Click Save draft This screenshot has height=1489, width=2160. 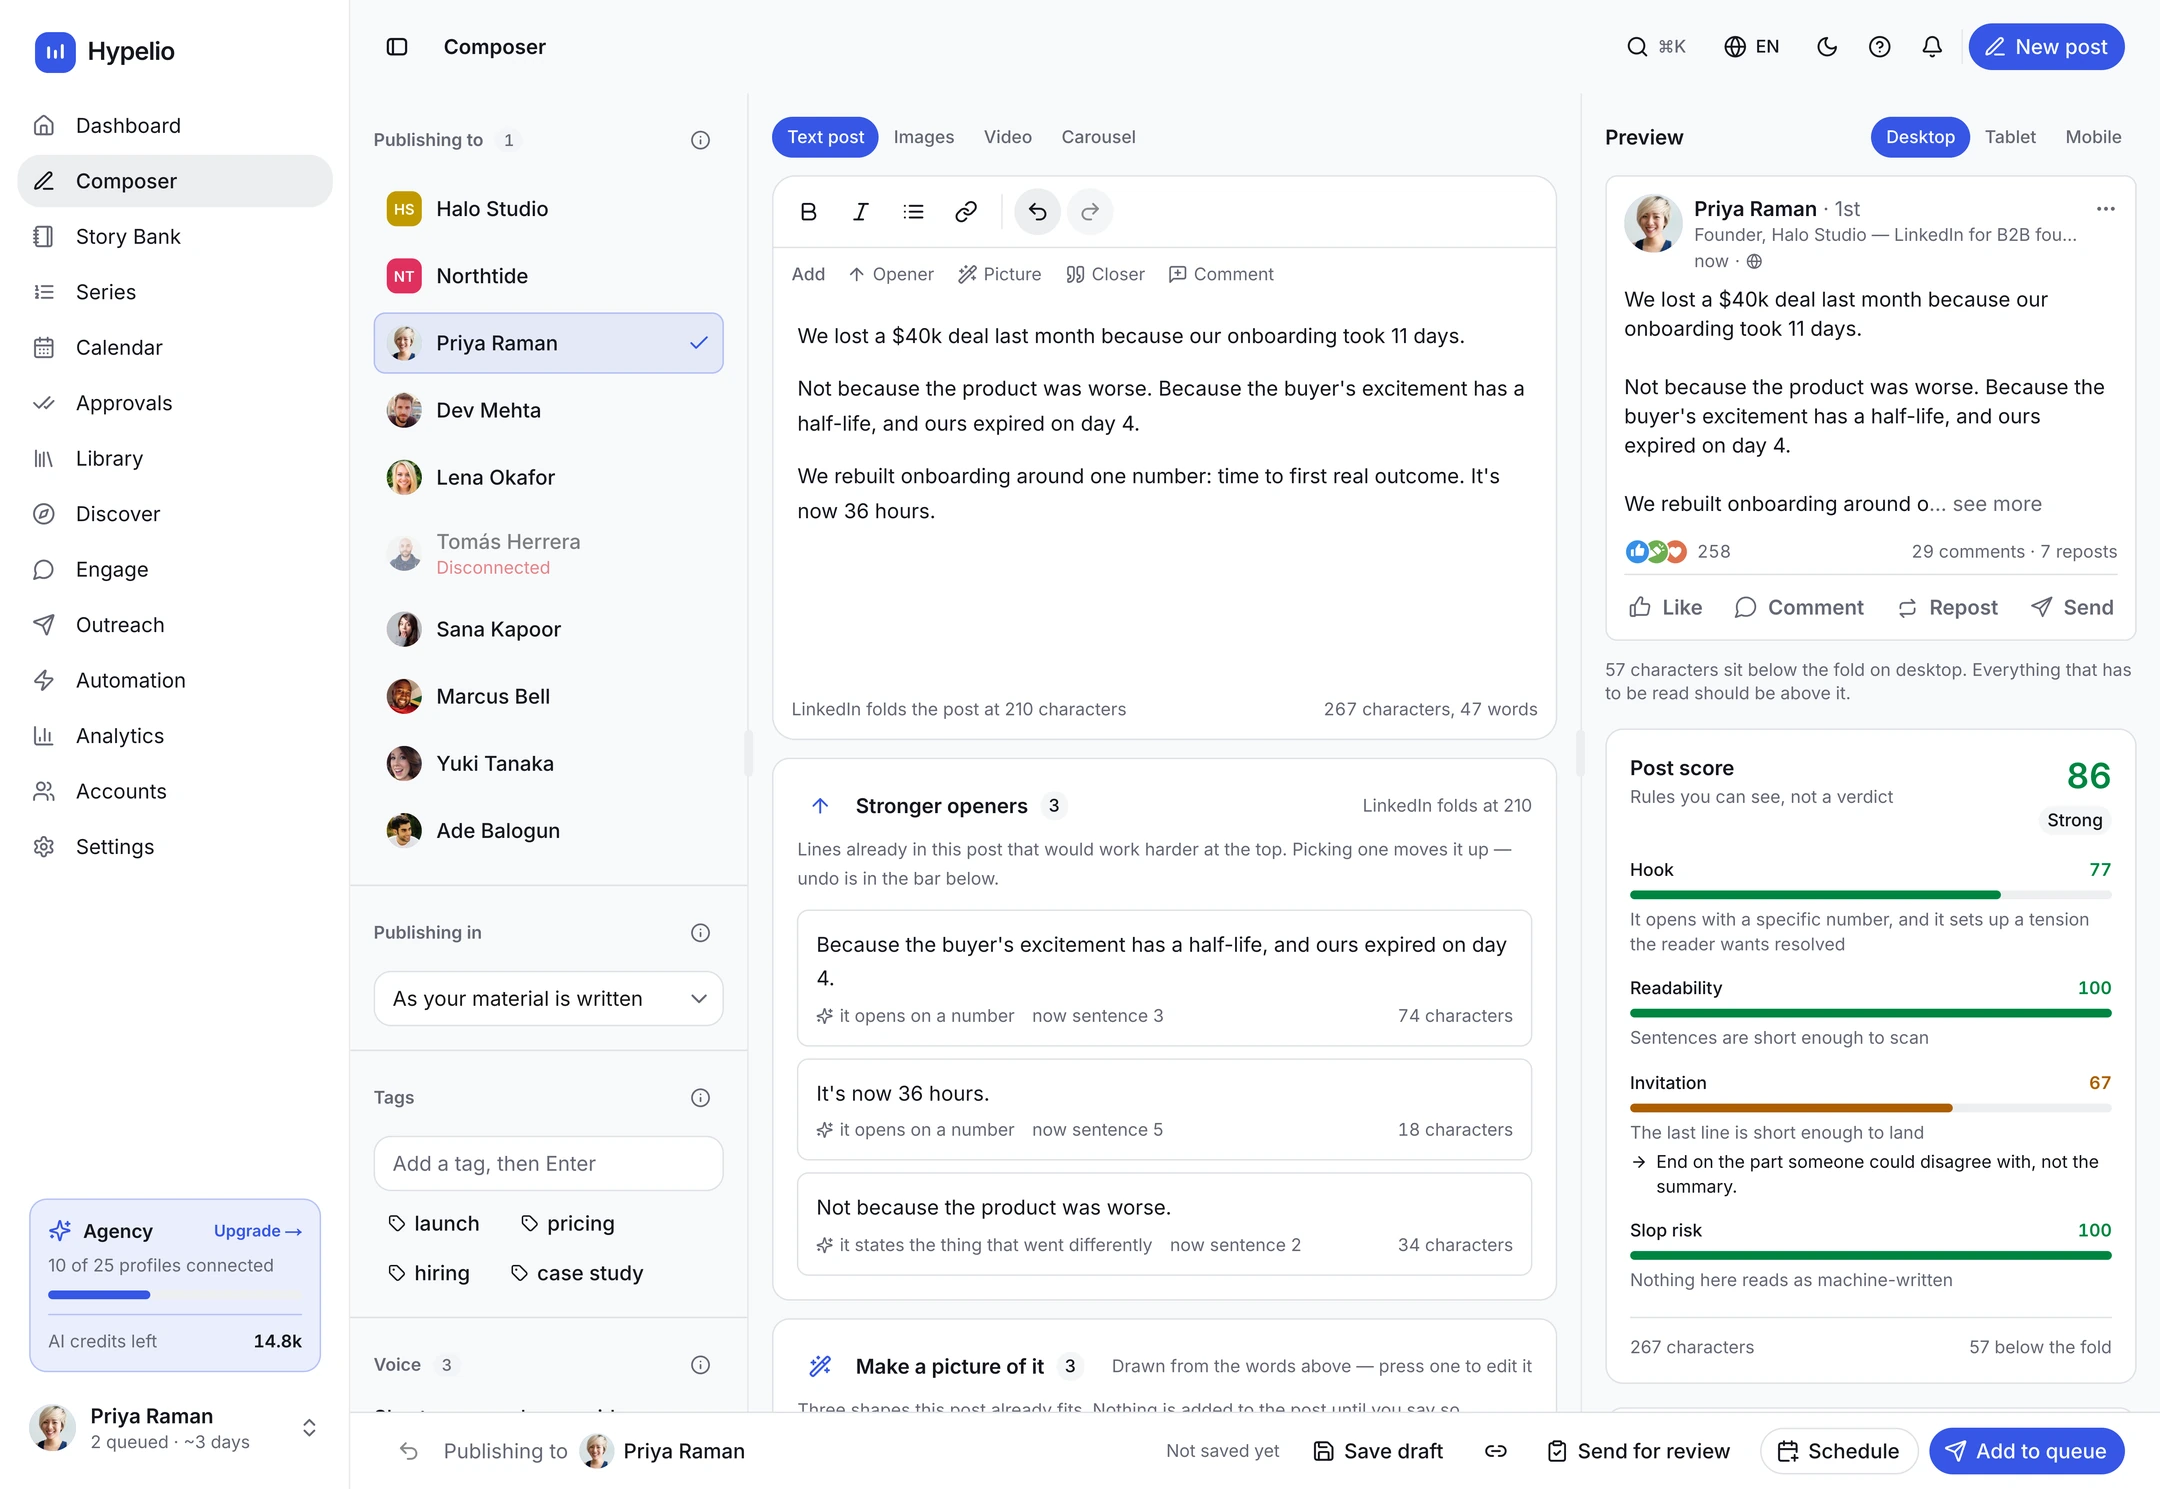click(x=1378, y=1451)
